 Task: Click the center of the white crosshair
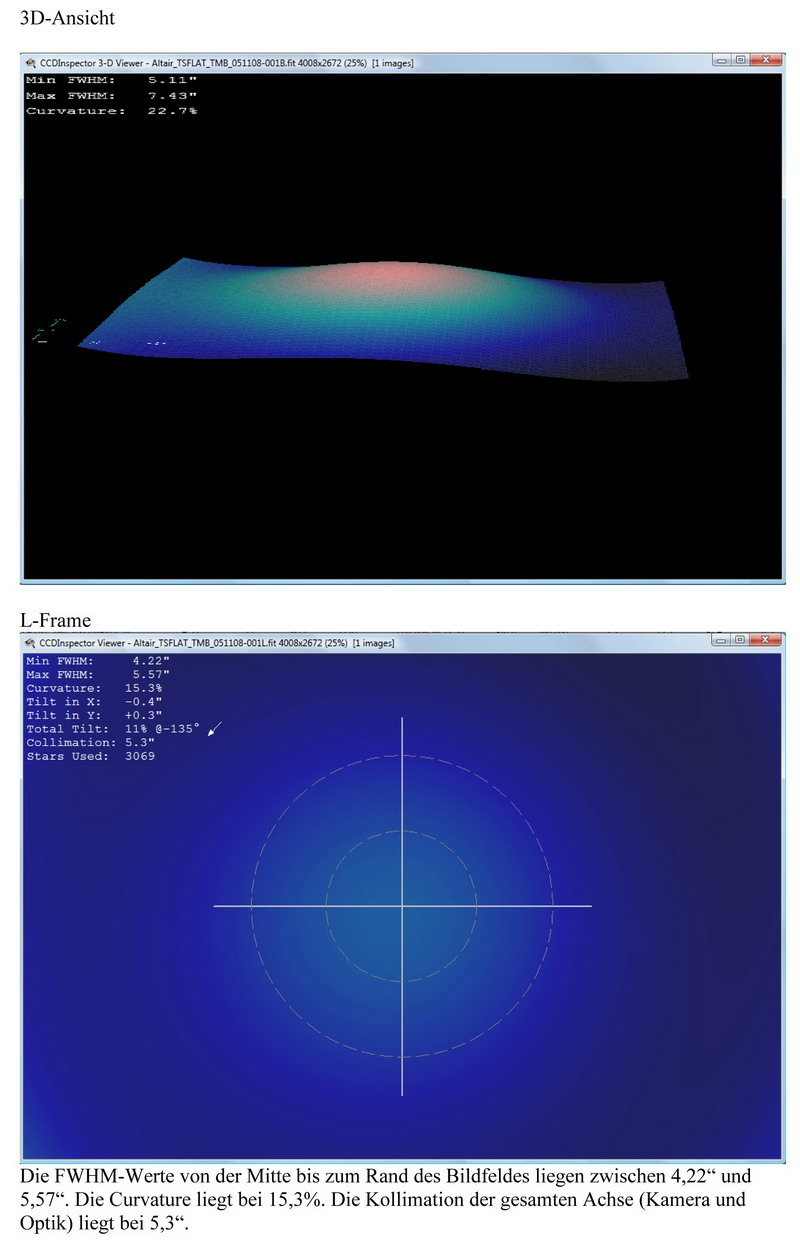coord(402,906)
